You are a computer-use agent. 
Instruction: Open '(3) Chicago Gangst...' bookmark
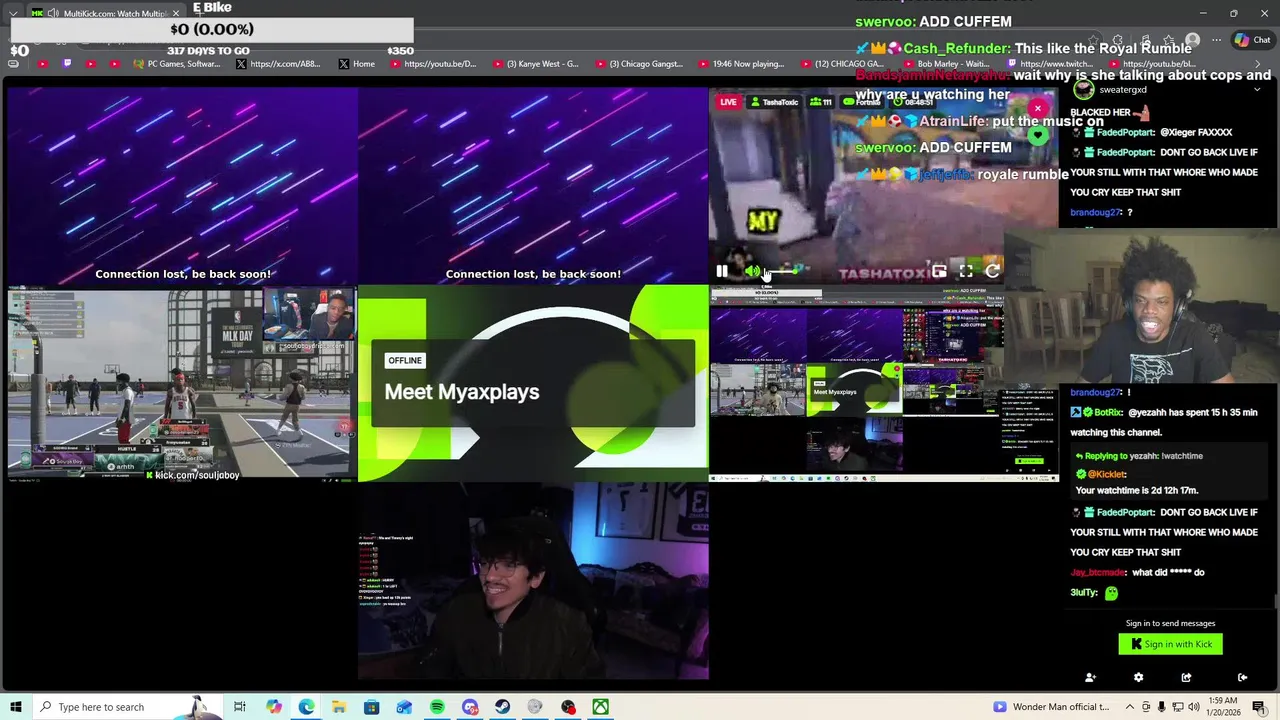(x=639, y=64)
